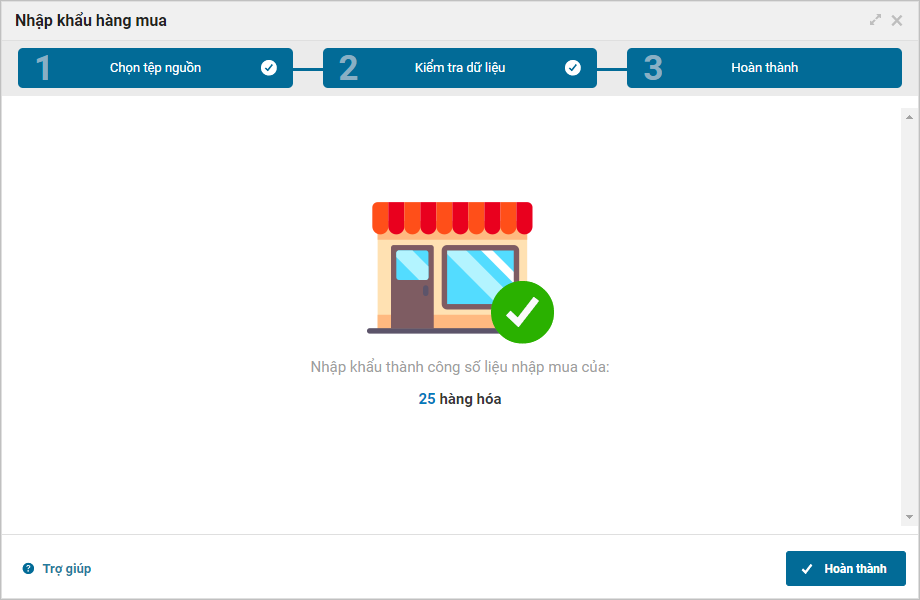Click the green success checkmark badge

tap(522, 312)
